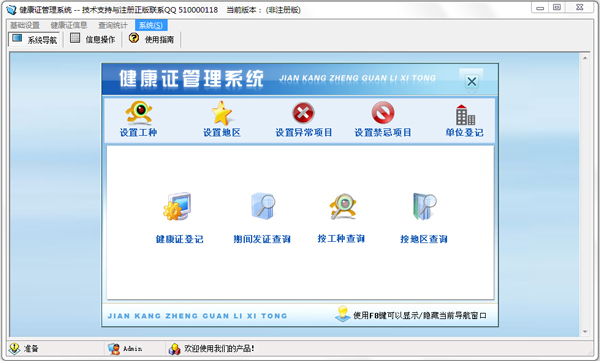This screenshot has width=600, height=361.
Task: Click the 按地区查询 label
Action: point(424,239)
